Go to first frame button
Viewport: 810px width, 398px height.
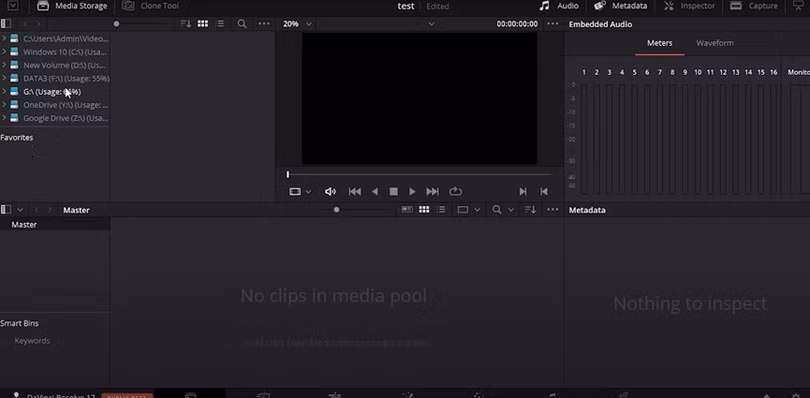pyautogui.click(x=355, y=192)
